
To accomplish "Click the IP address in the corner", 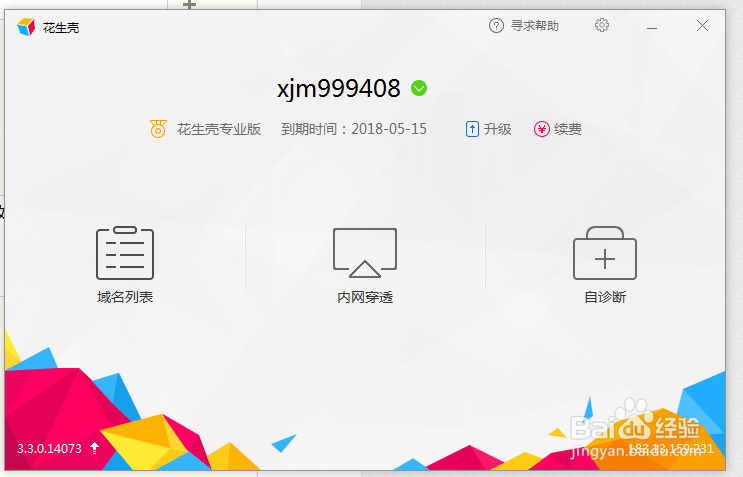I will click(x=671, y=448).
